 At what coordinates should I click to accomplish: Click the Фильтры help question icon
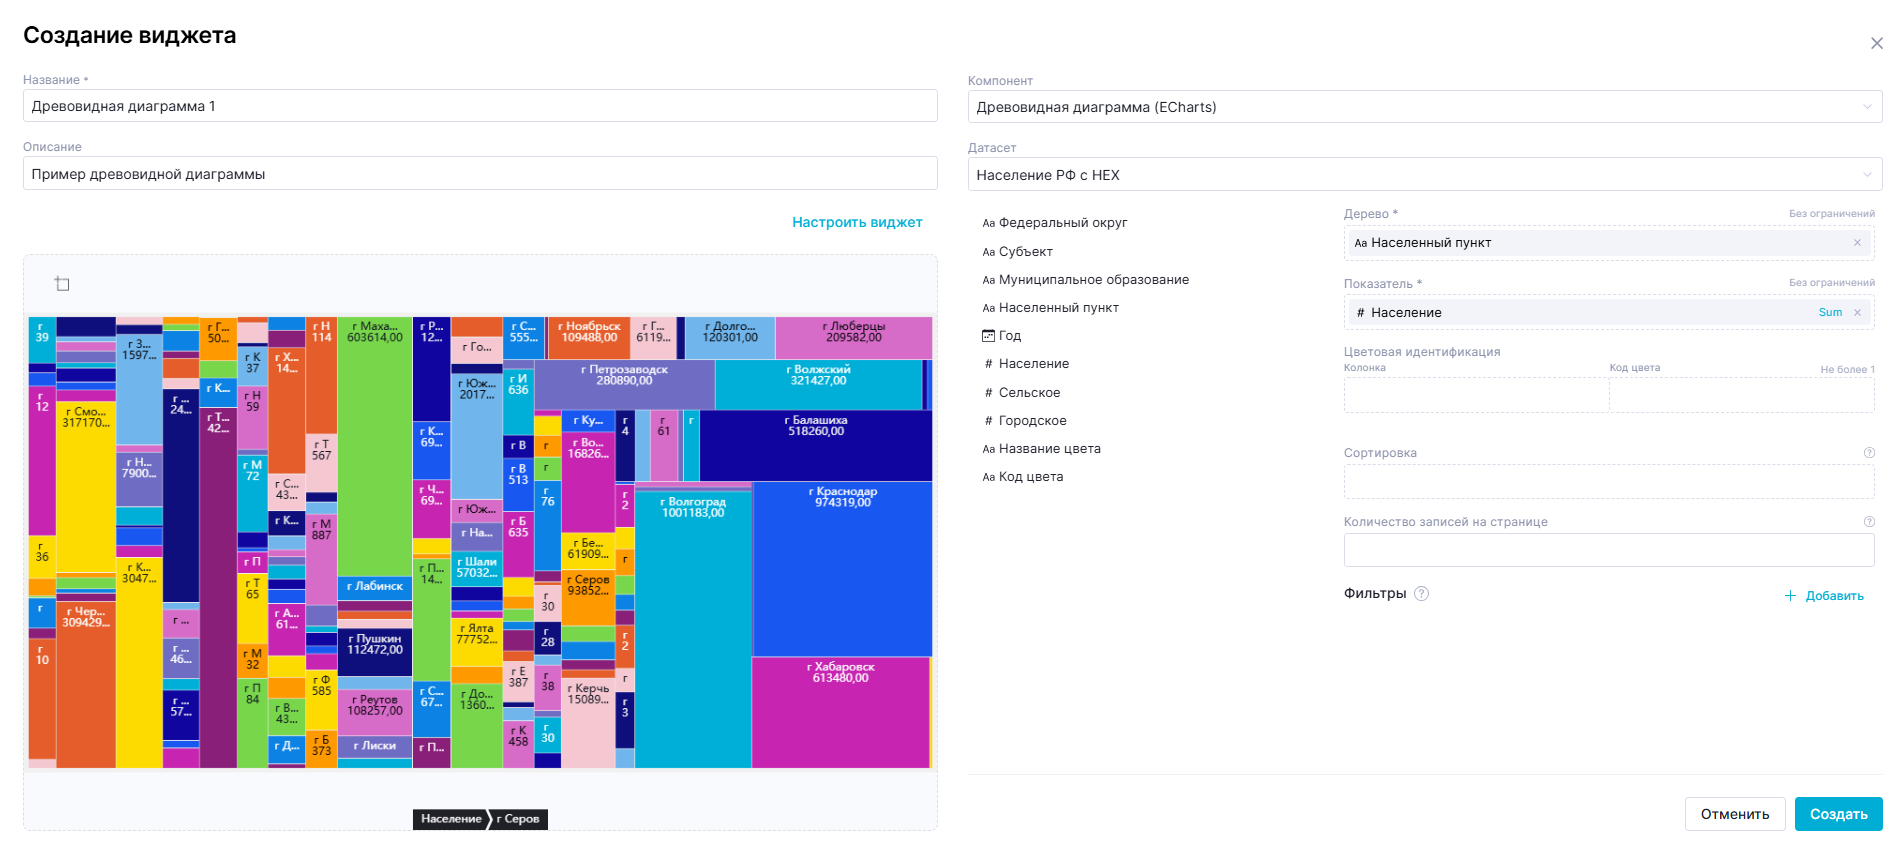[x=1421, y=594]
